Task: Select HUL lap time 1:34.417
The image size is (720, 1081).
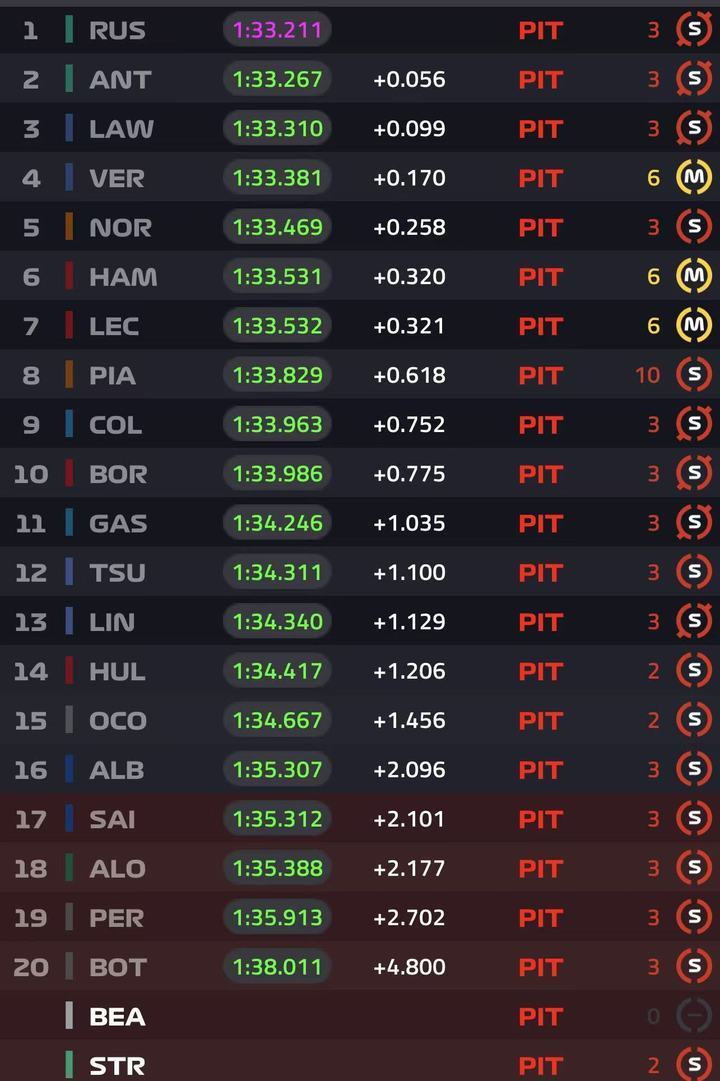Action: [x=277, y=671]
